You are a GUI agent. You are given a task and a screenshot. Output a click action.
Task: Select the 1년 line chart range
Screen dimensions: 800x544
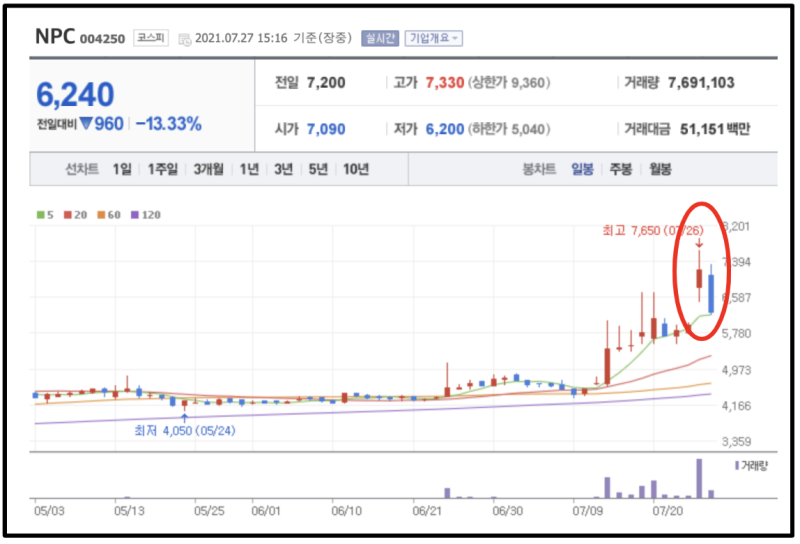249,169
